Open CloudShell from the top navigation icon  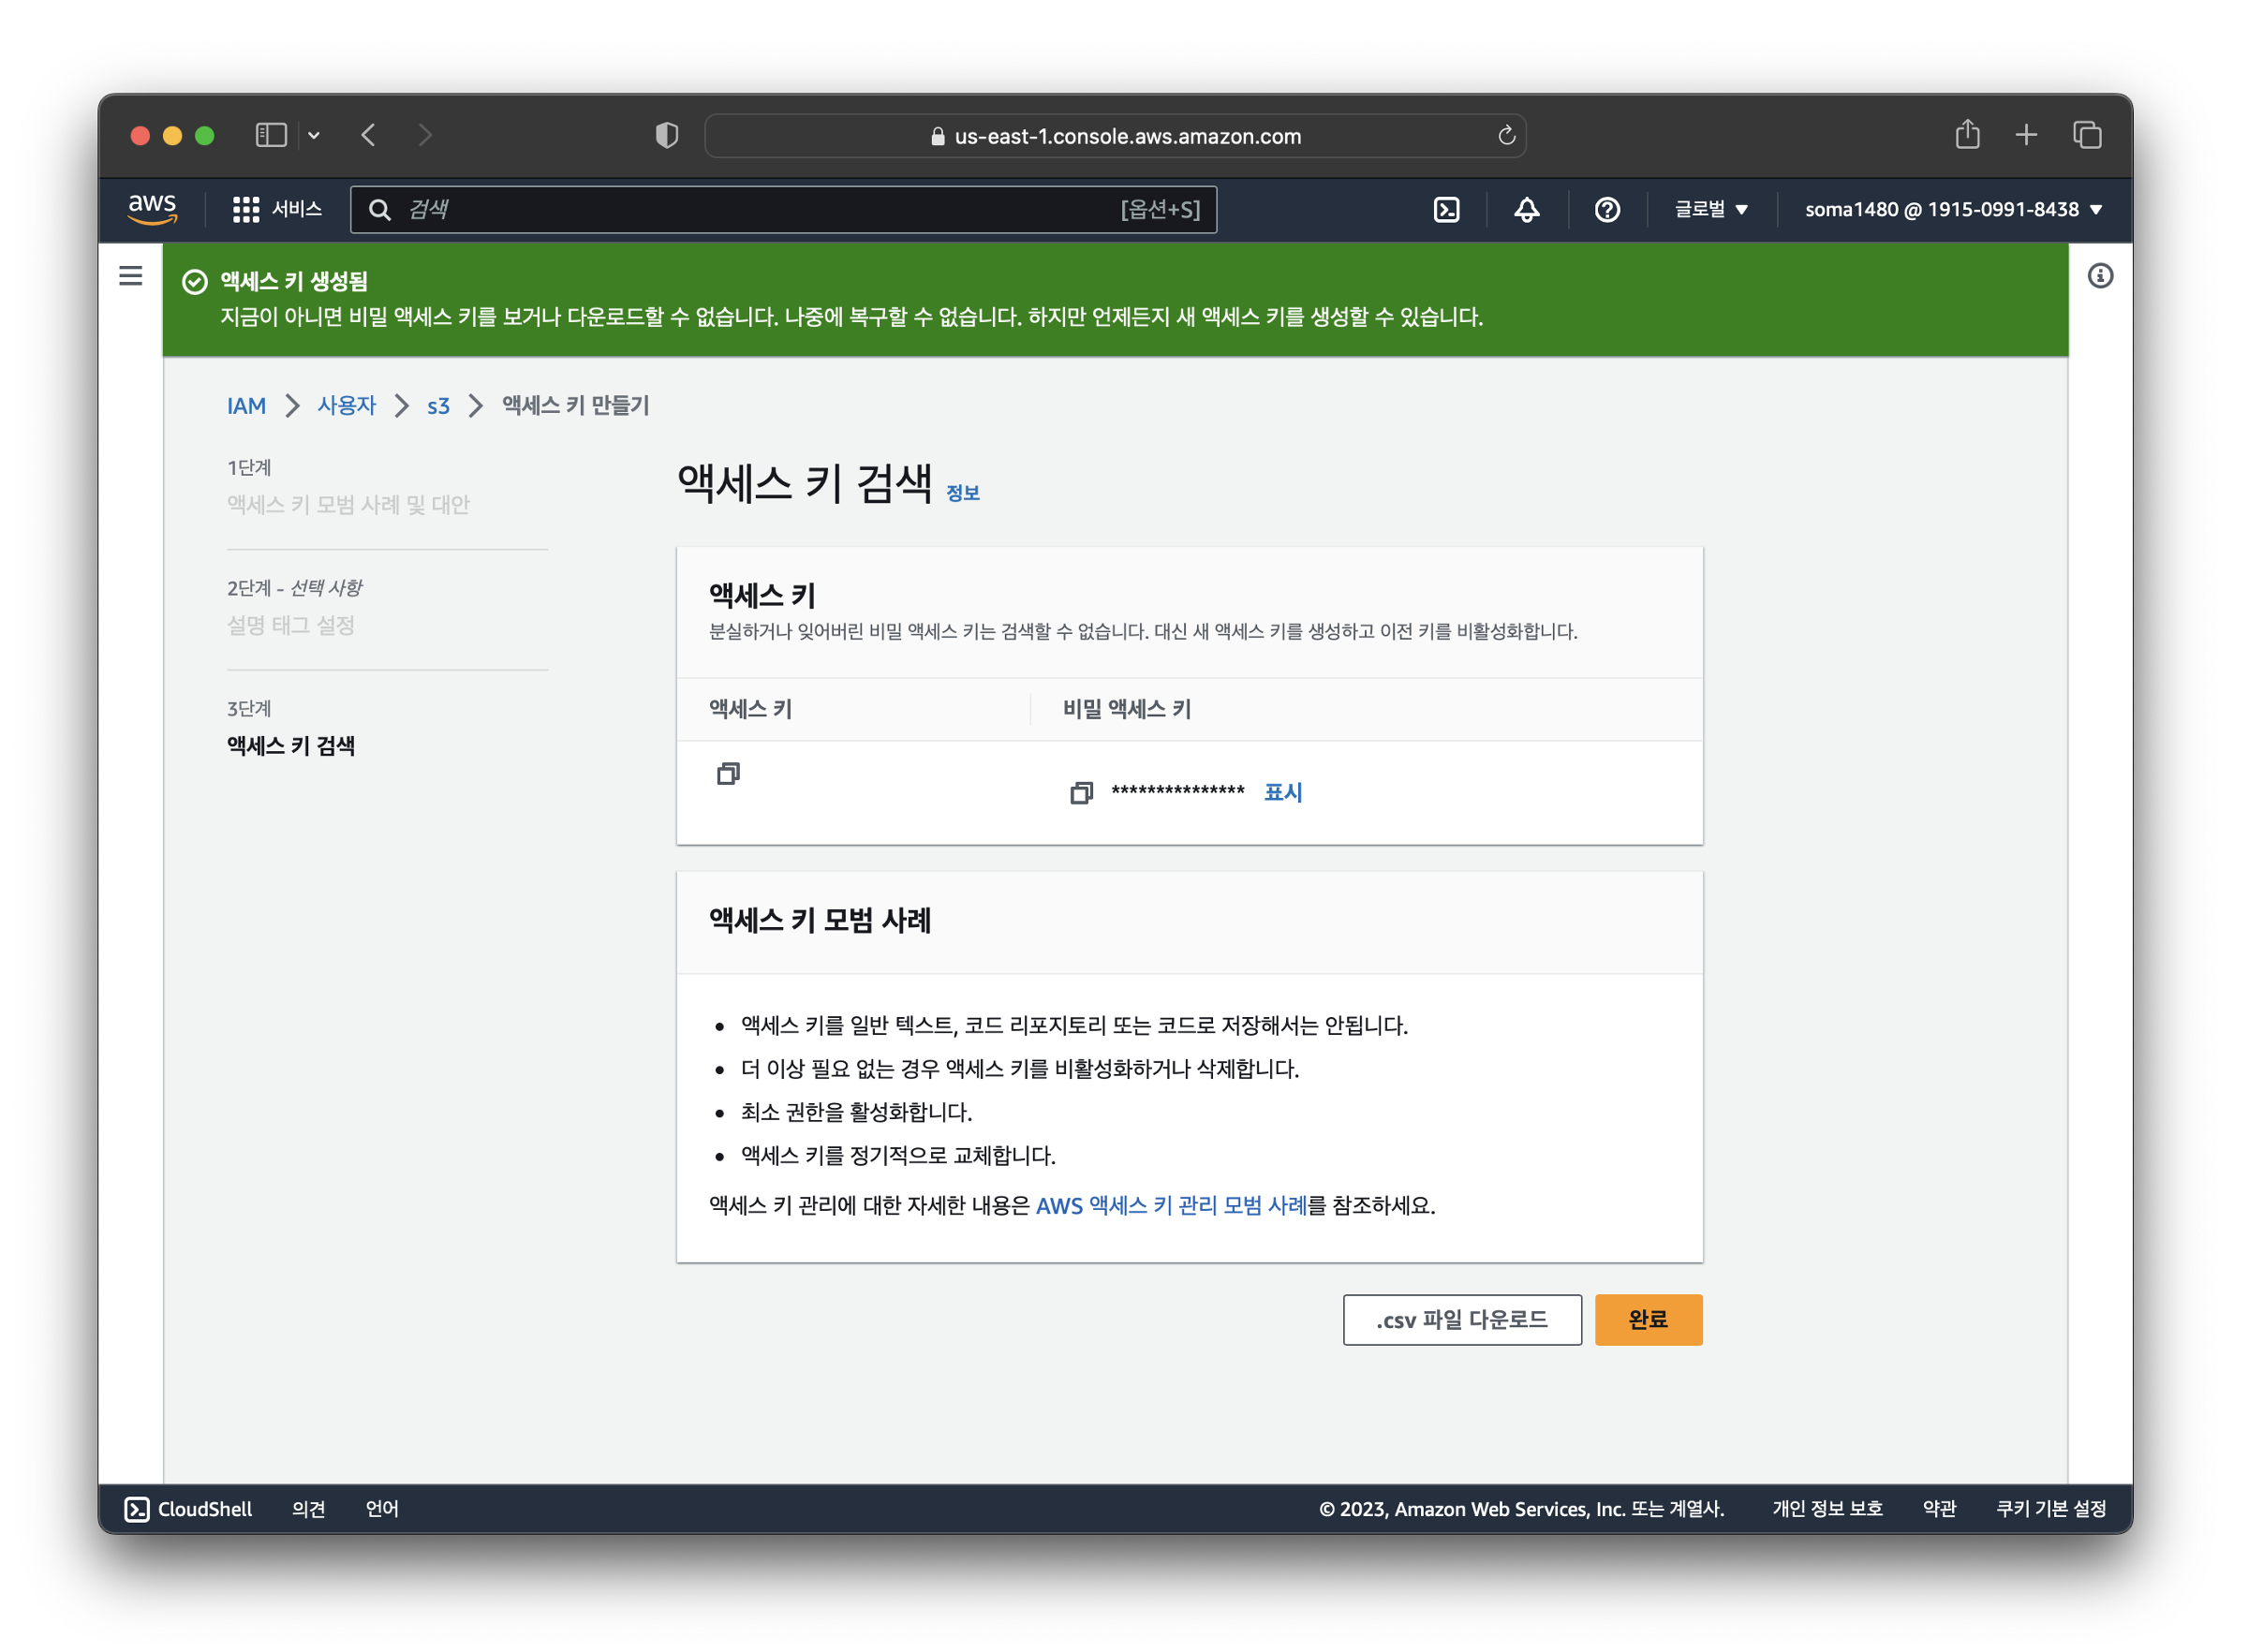(x=1448, y=210)
